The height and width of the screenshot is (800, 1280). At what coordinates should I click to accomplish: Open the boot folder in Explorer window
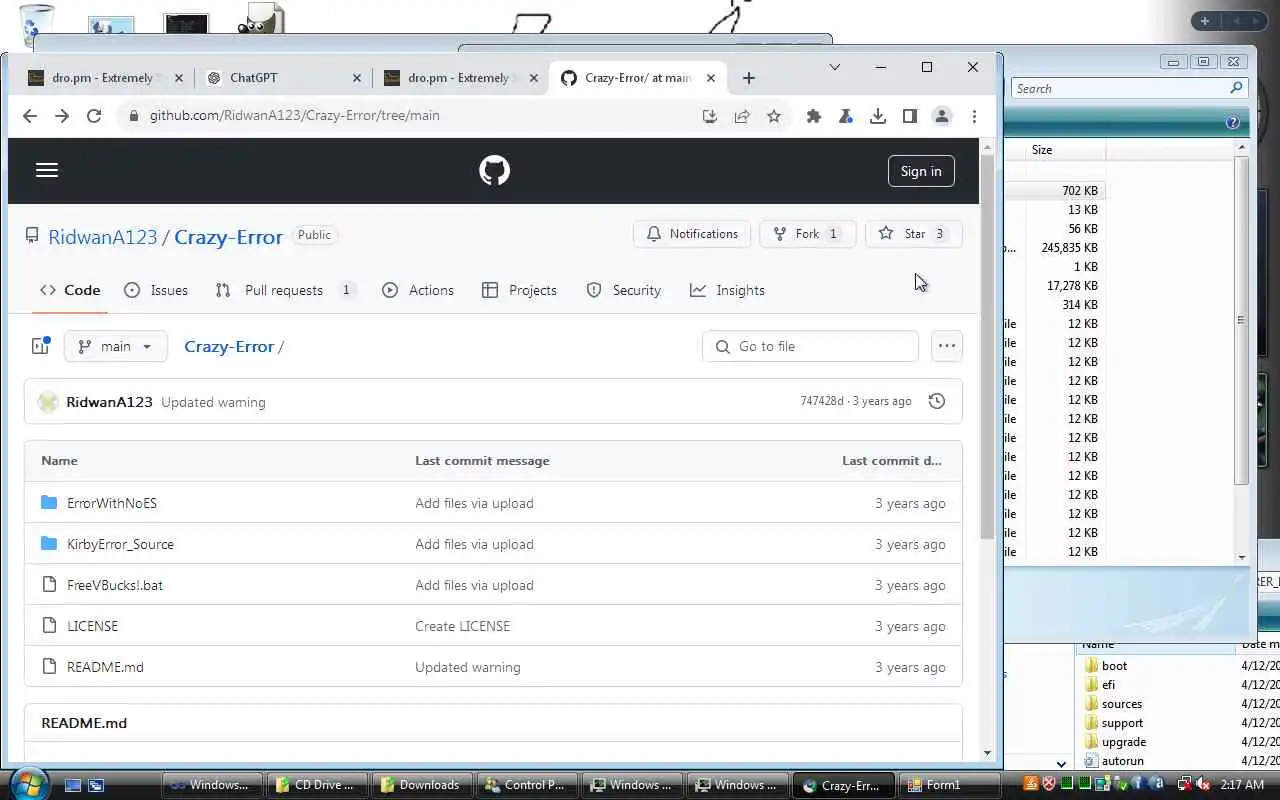1114,666
